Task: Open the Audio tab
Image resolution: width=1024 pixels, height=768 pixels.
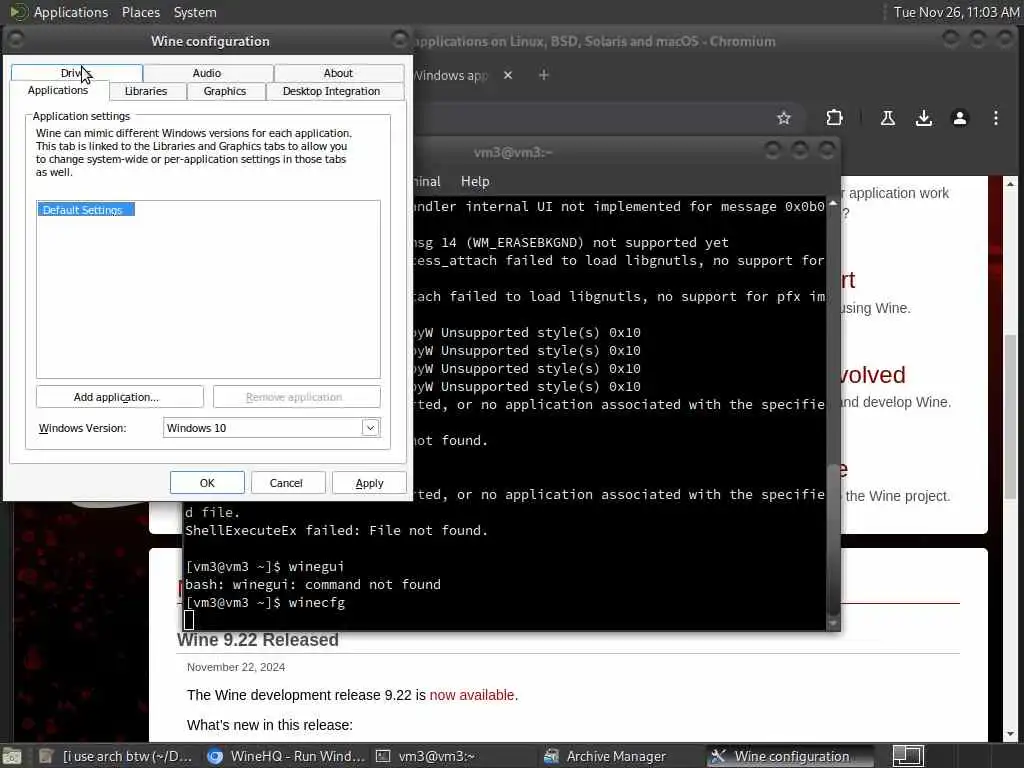Action: pos(207,73)
